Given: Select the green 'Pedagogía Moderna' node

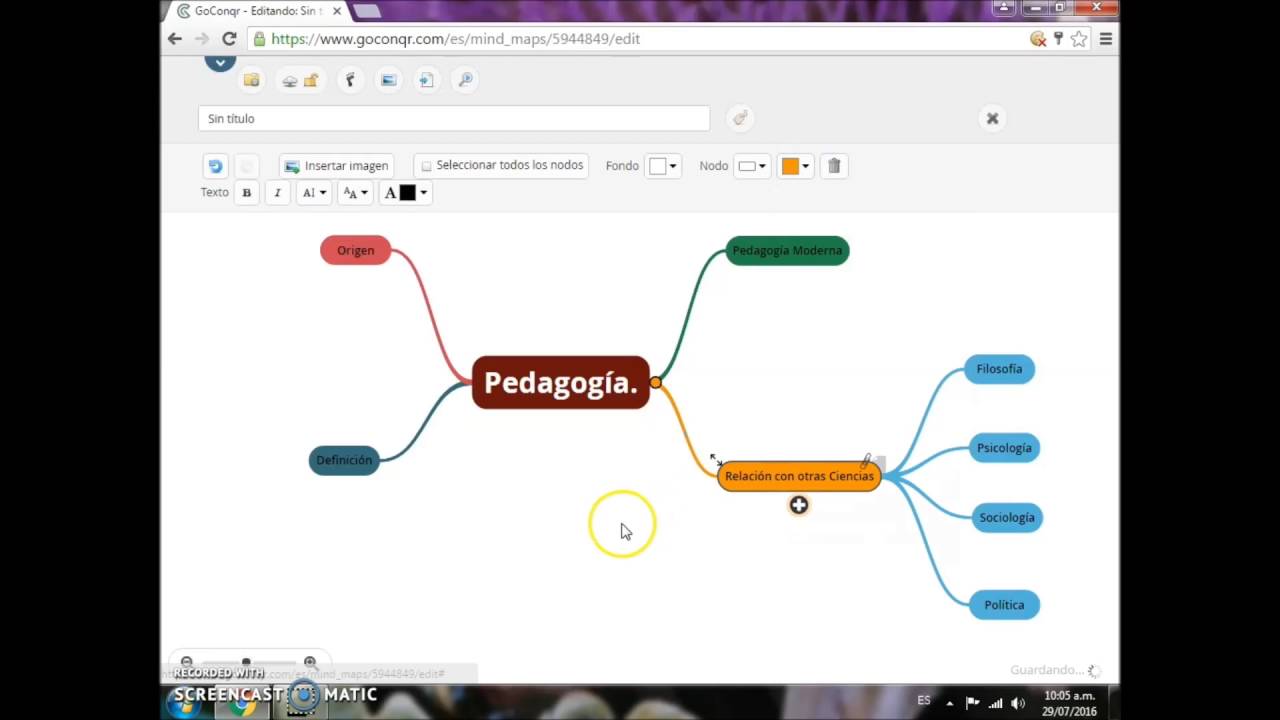Looking at the screenshot, I should (787, 250).
